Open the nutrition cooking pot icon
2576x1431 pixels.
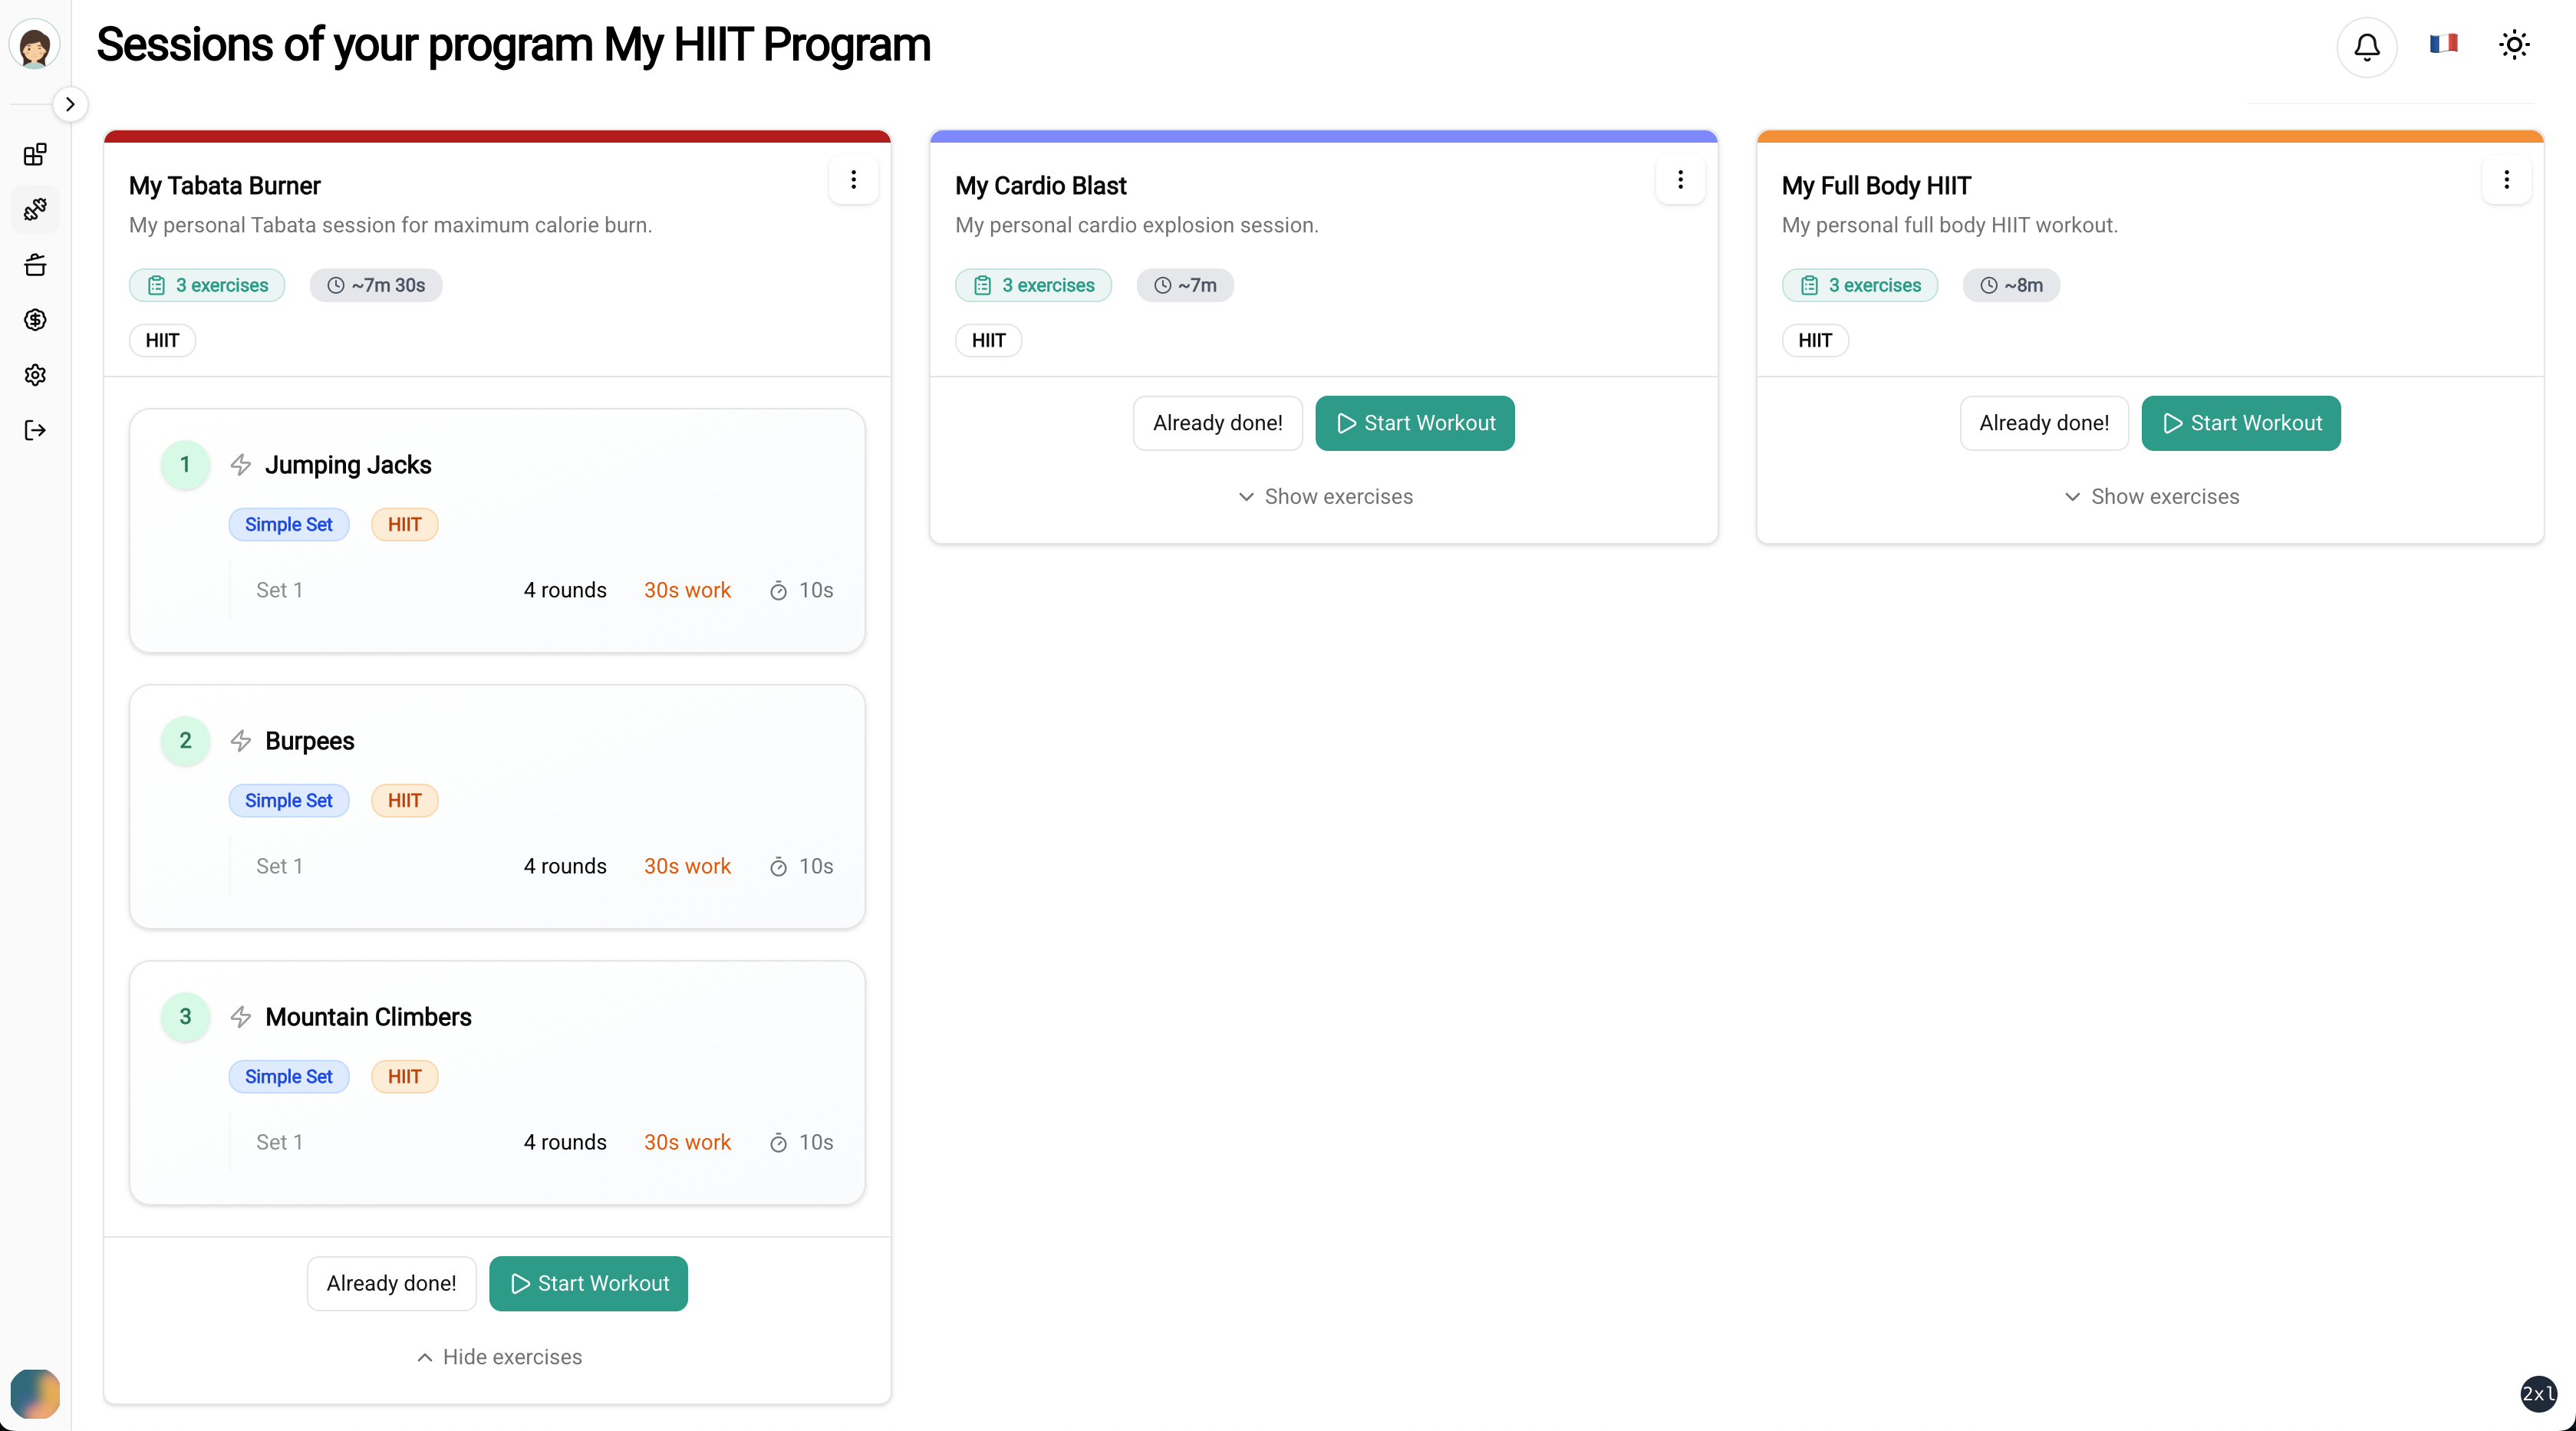click(x=35, y=265)
